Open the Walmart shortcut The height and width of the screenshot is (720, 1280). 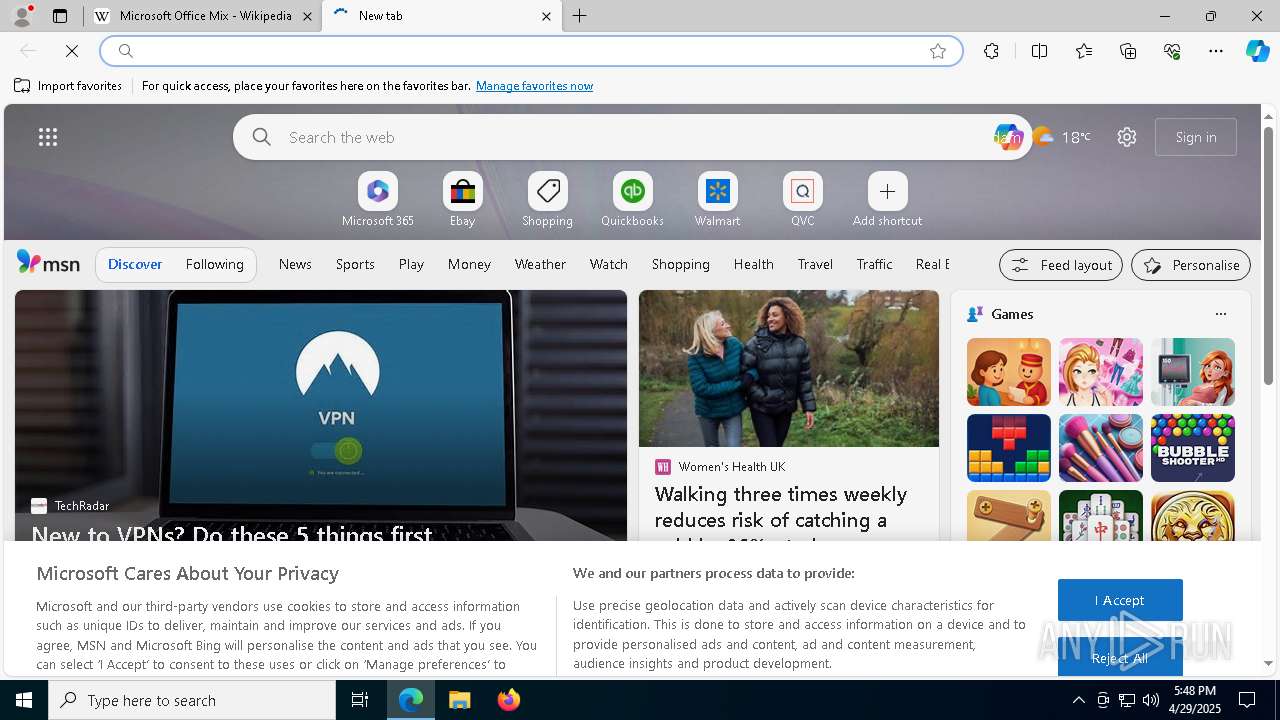[x=717, y=199]
